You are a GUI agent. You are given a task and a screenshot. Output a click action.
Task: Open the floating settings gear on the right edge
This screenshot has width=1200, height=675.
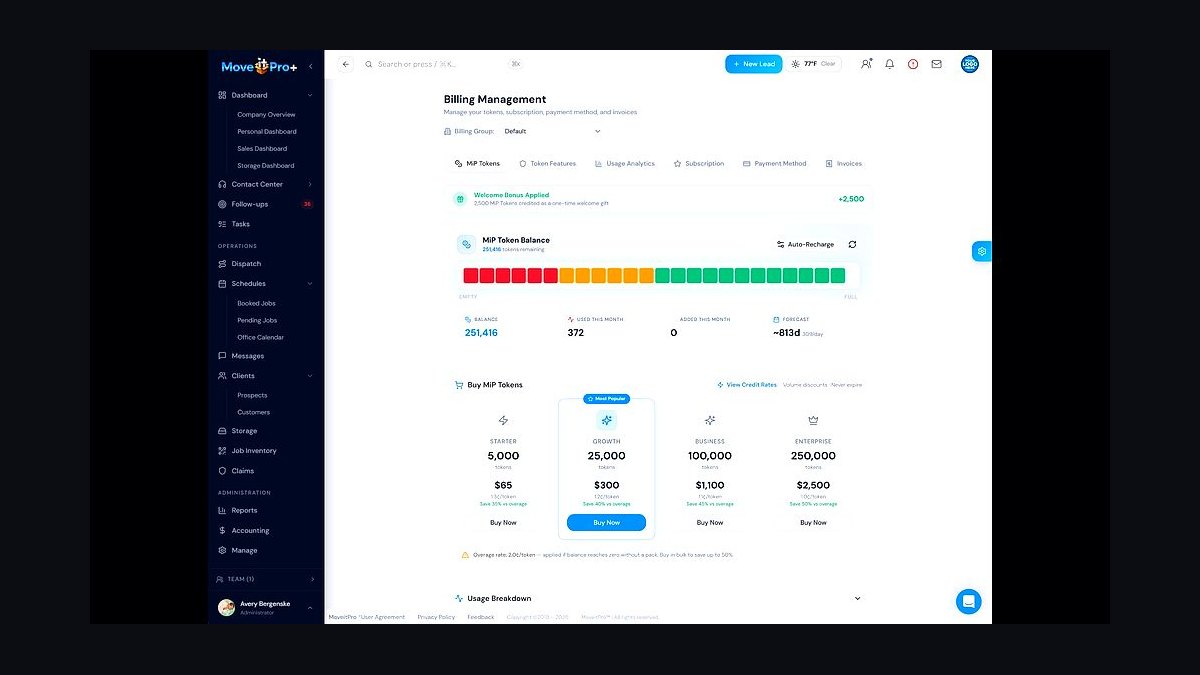tap(982, 251)
